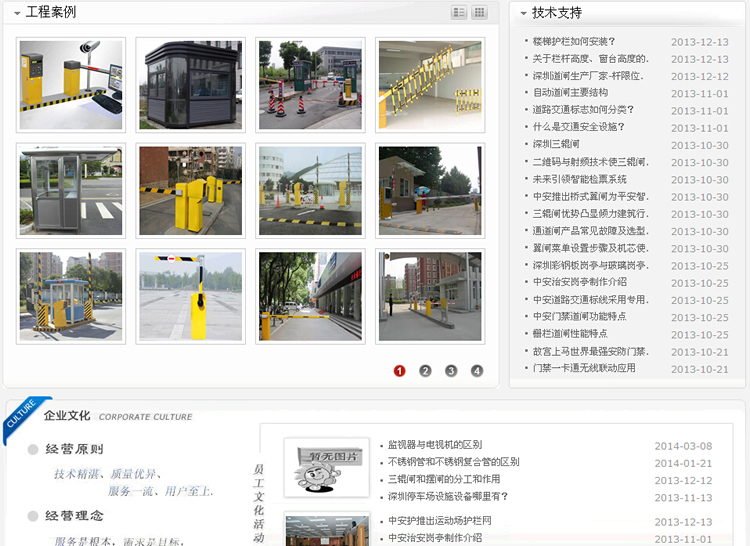Open yellow barrier posts by brick wall thumbnail
The image size is (750, 546).
coord(190,190)
